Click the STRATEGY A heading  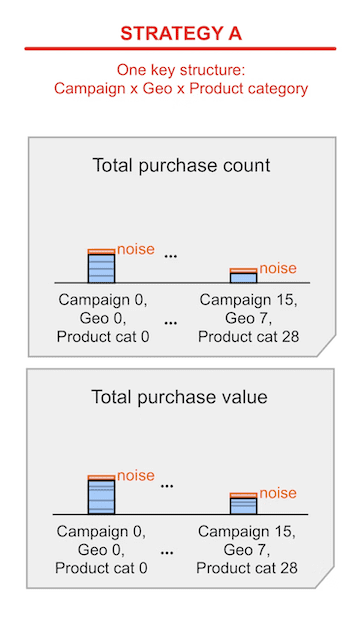pyautogui.click(x=181, y=34)
